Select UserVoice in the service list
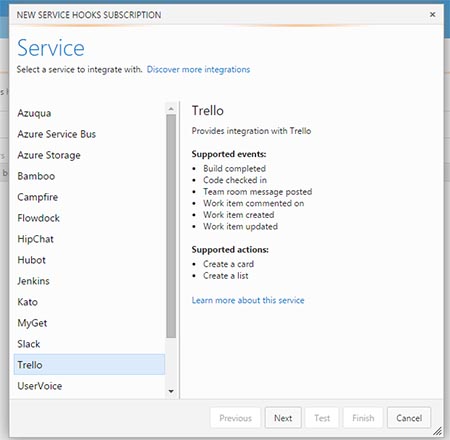The image size is (450, 440). 89,386
